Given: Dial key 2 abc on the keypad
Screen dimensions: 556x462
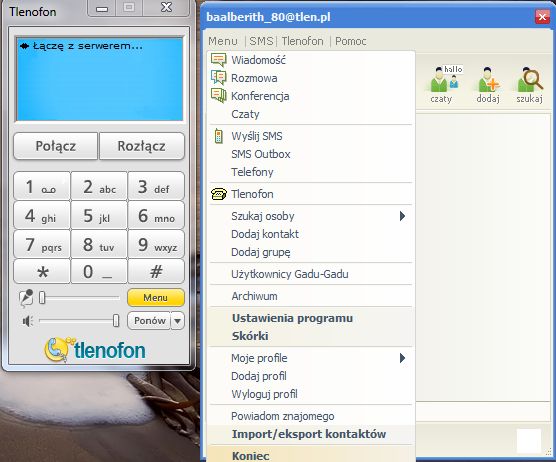Looking at the screenshot, I should pos(99,187).
